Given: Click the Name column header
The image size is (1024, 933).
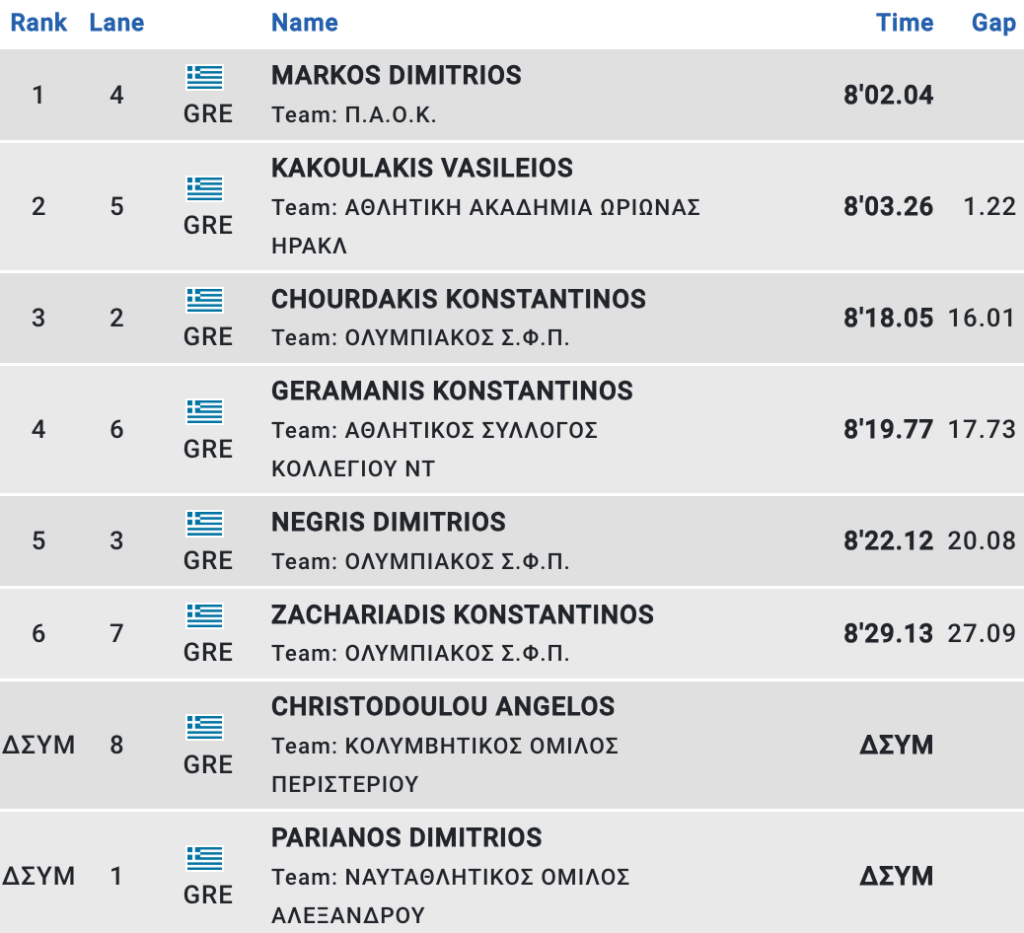Looking at the screenshot, I should (304, 23).
